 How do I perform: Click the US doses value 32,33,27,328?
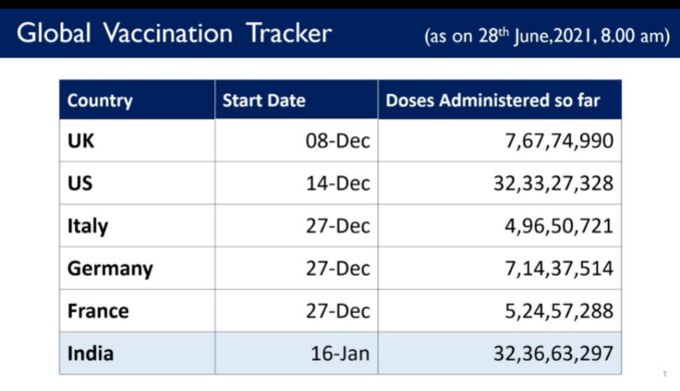(553, 183)
